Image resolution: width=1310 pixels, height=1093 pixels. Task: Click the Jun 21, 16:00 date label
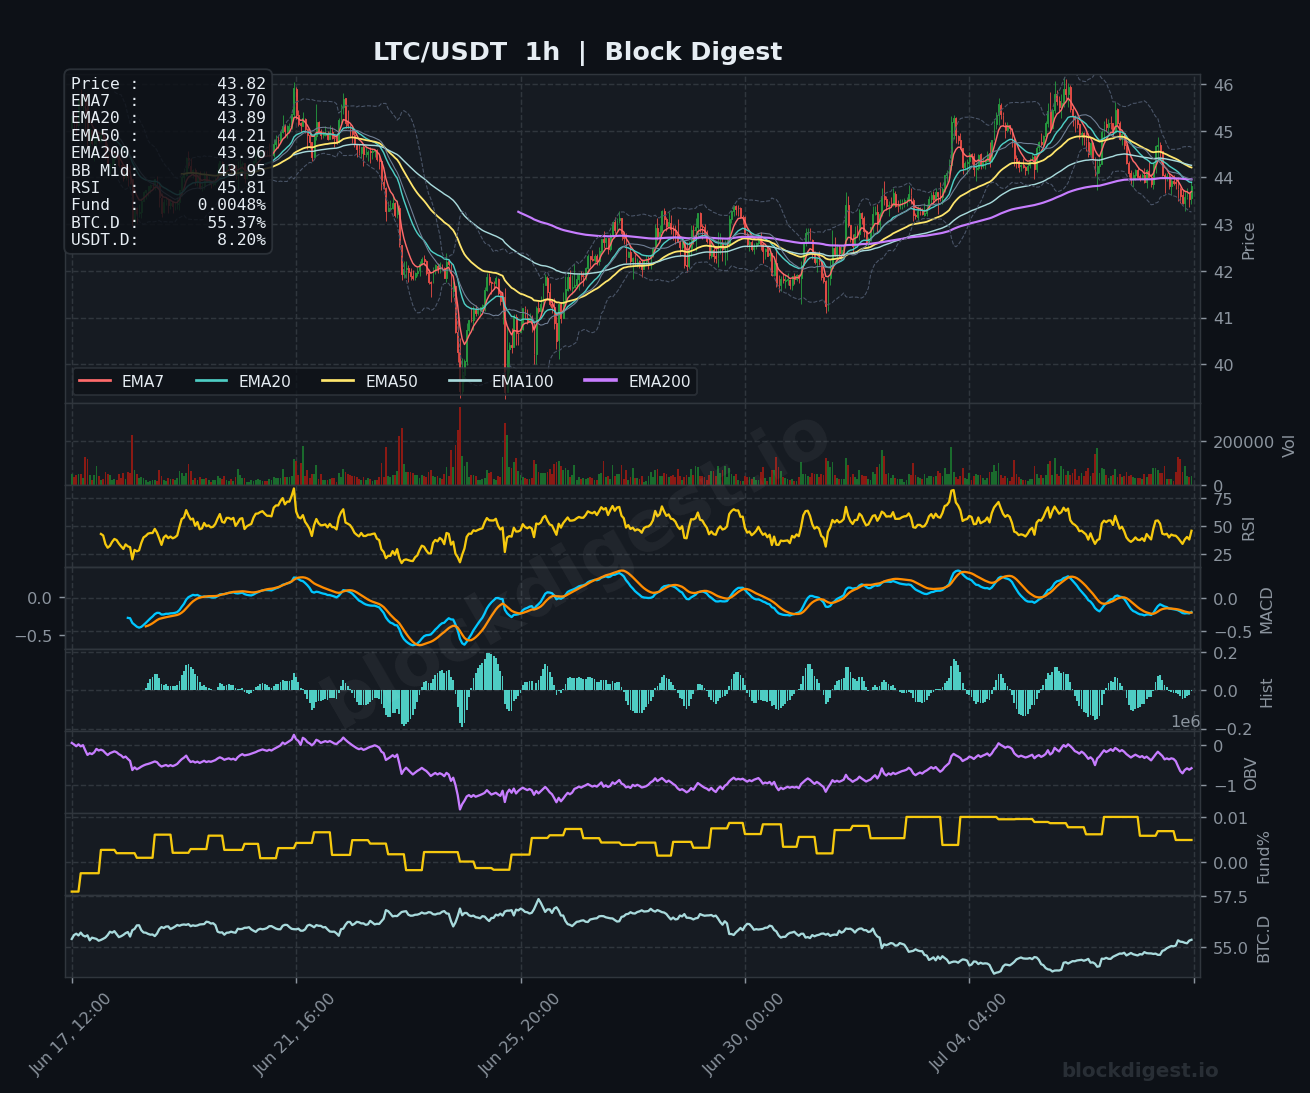[x=294, y=1034]
